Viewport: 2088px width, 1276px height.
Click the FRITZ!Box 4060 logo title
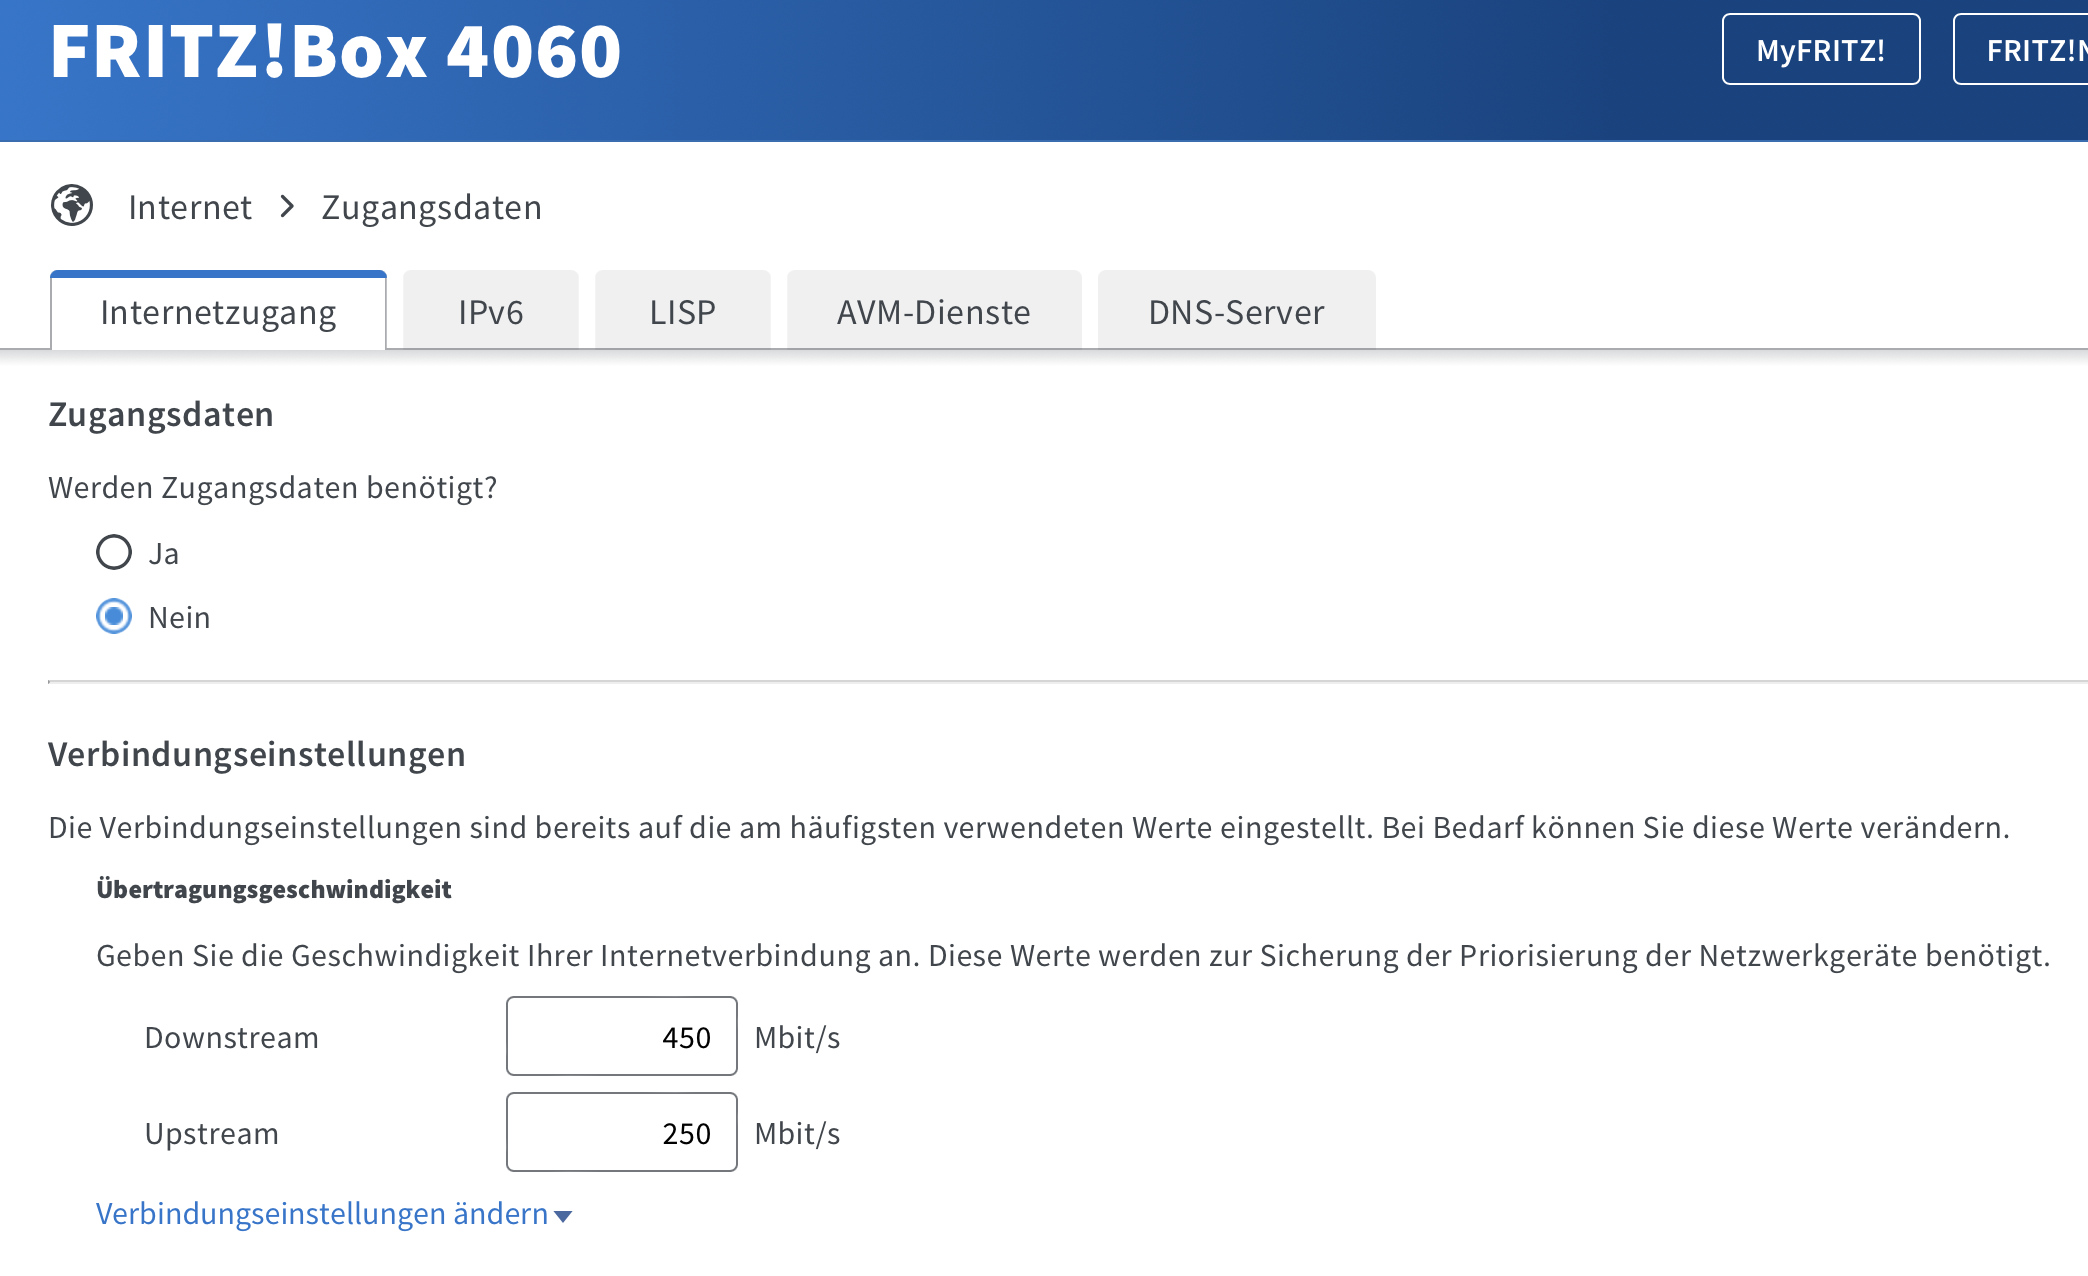click(336, 52)
